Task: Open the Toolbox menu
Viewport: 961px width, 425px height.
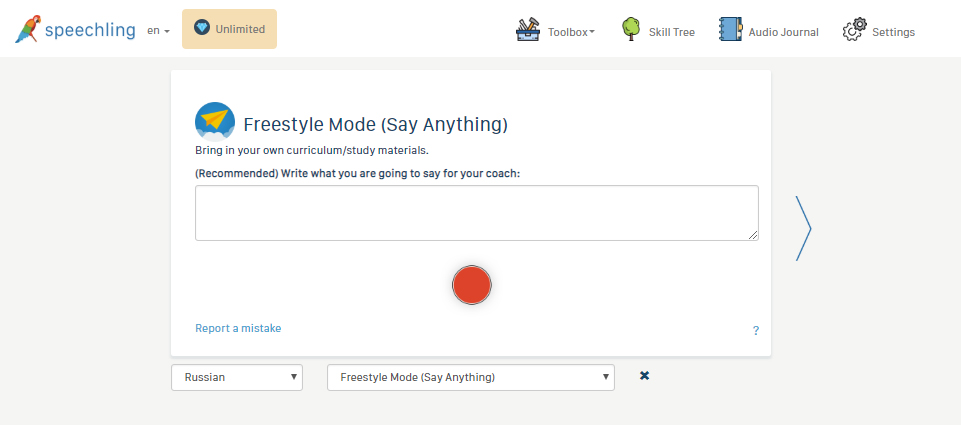Action: [x=570, y=32]
